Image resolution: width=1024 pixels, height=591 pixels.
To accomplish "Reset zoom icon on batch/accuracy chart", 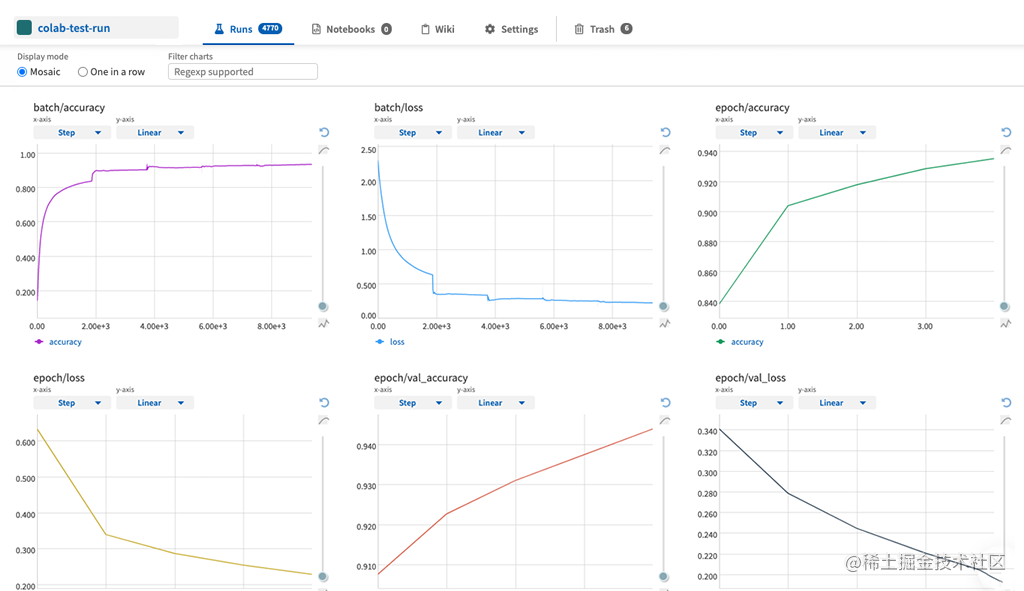I will click(324, 133).
